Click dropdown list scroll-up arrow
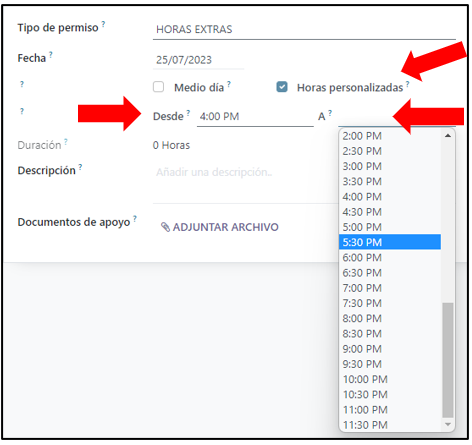Image resolution: width=472 pixels, height=445 pixels. point(448,135)
